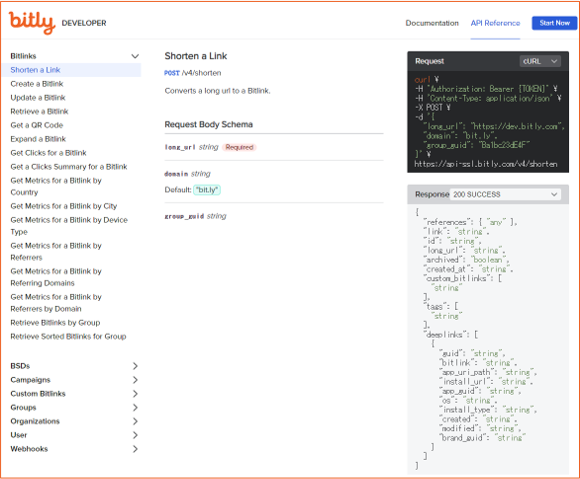
Task: Click the Shorten a Link heading
Action: (x=196, y=56)
